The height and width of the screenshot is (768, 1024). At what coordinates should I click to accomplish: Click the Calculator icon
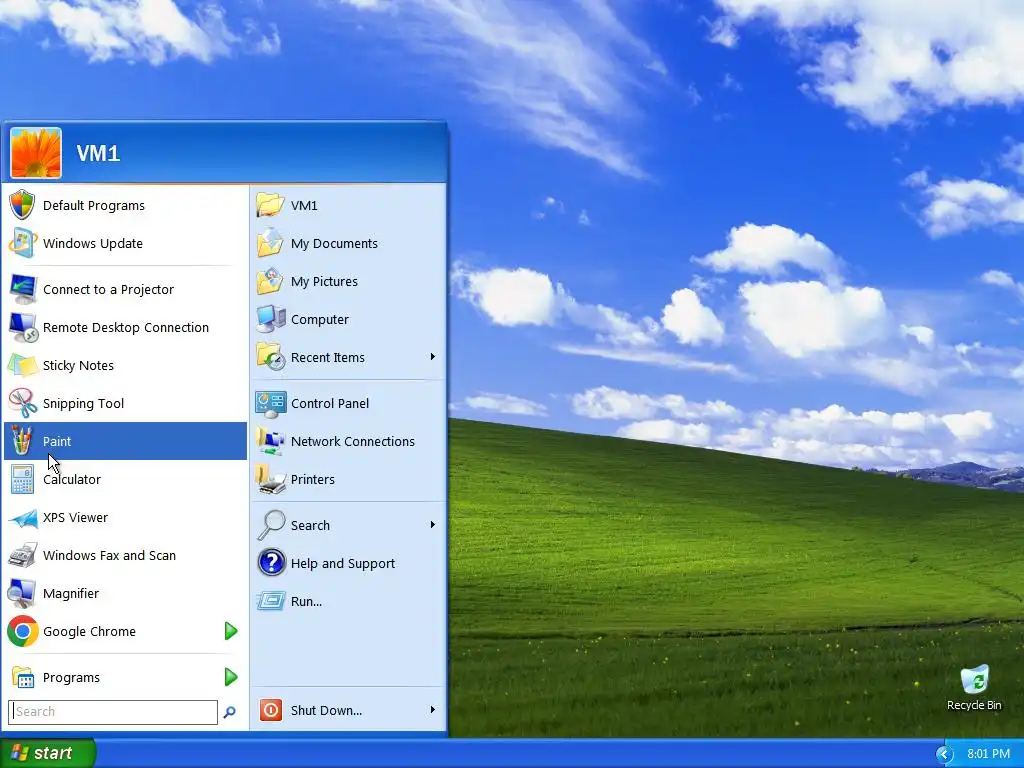22,479
